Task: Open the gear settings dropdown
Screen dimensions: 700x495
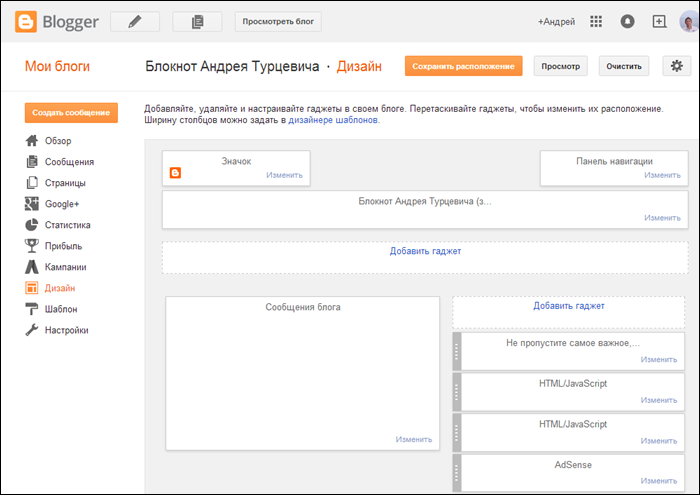Action: [676, 66]
